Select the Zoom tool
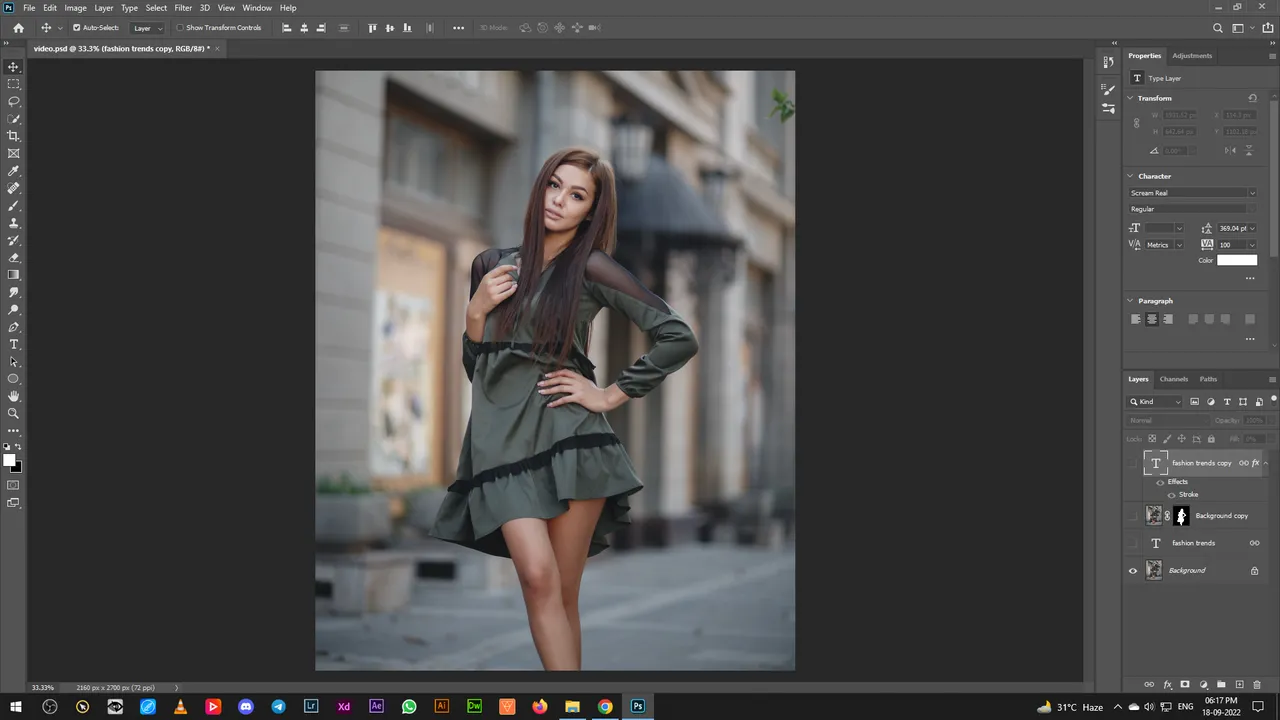 13,413
